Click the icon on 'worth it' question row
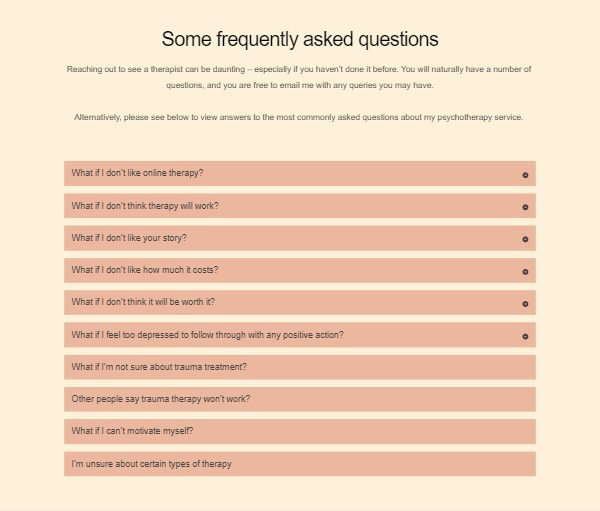This screenshot has width=600, height=511. pos(525,304)
